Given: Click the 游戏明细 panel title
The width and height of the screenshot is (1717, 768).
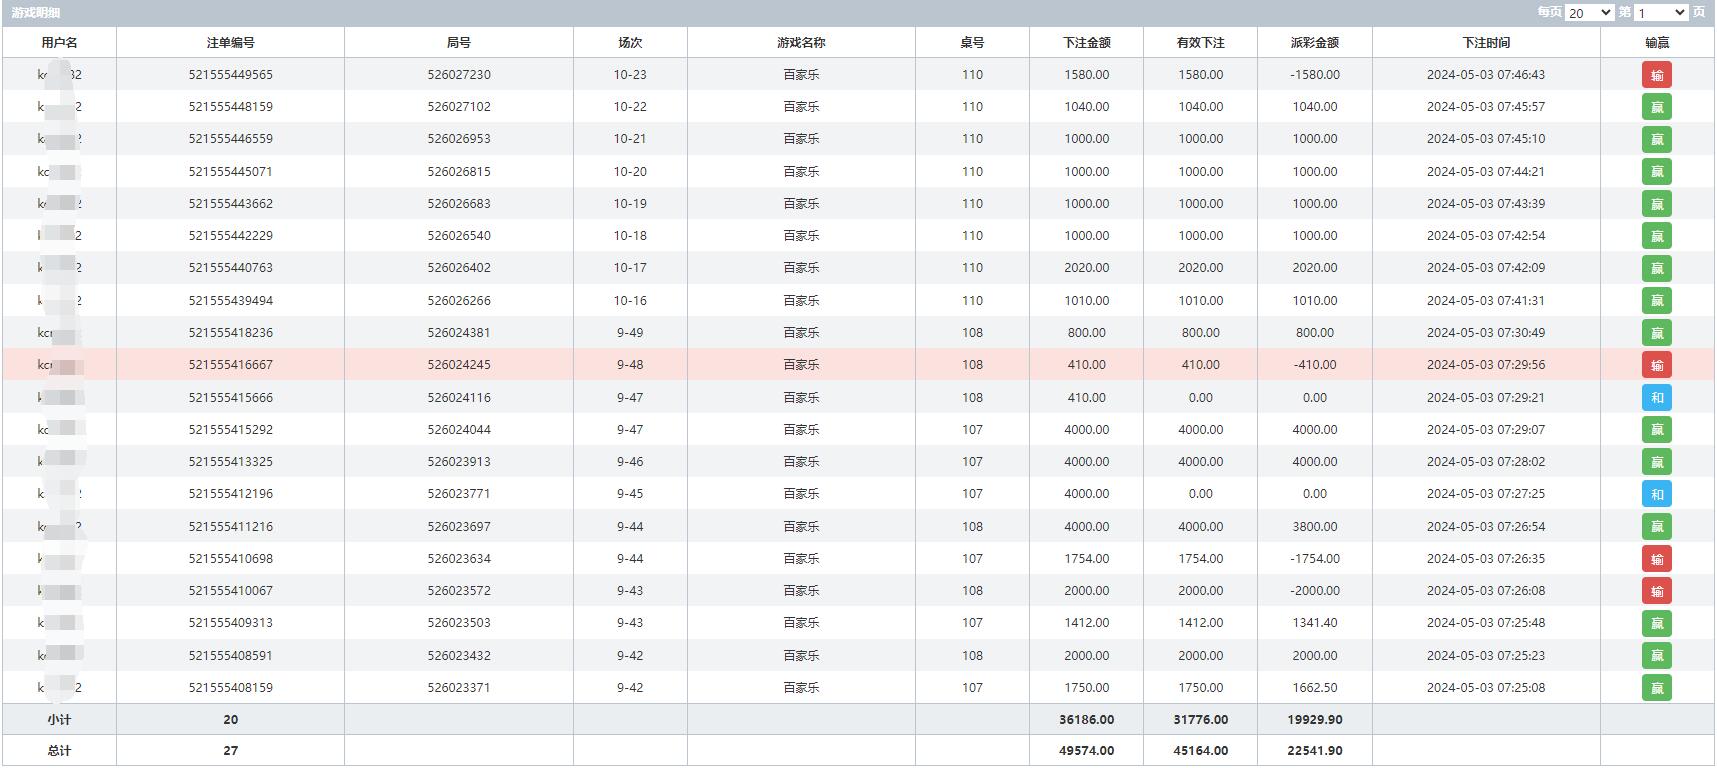Looking at the screenshot, I should coord(36,13).
